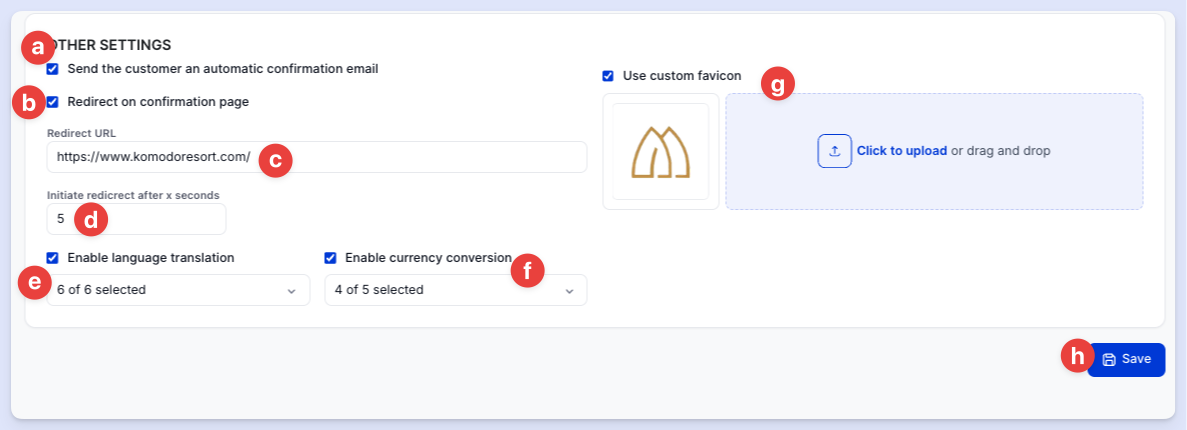Focus the redirect seconds input field
Image resolution: width=1187 pixels, height=430 pixels.
[x=136, y=219]
